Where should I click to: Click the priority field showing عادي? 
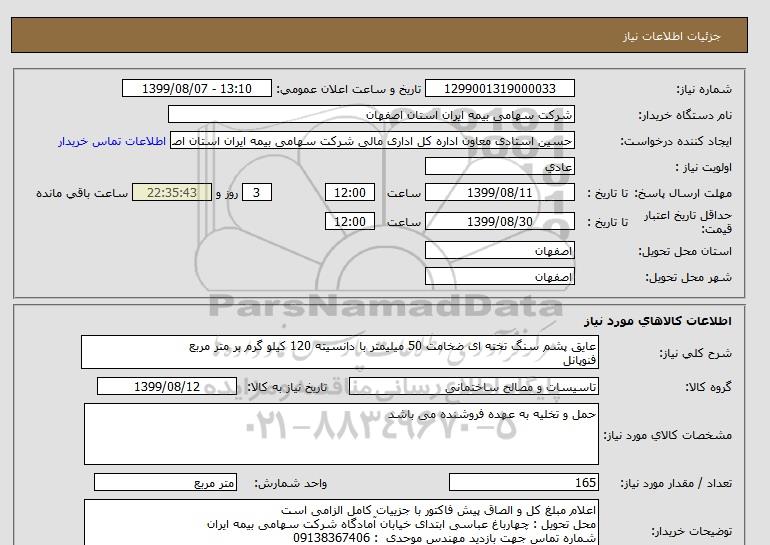499,167
